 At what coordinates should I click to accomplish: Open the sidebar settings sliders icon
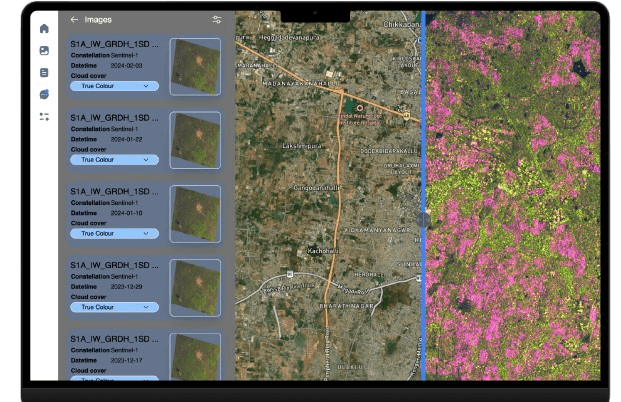44,116
